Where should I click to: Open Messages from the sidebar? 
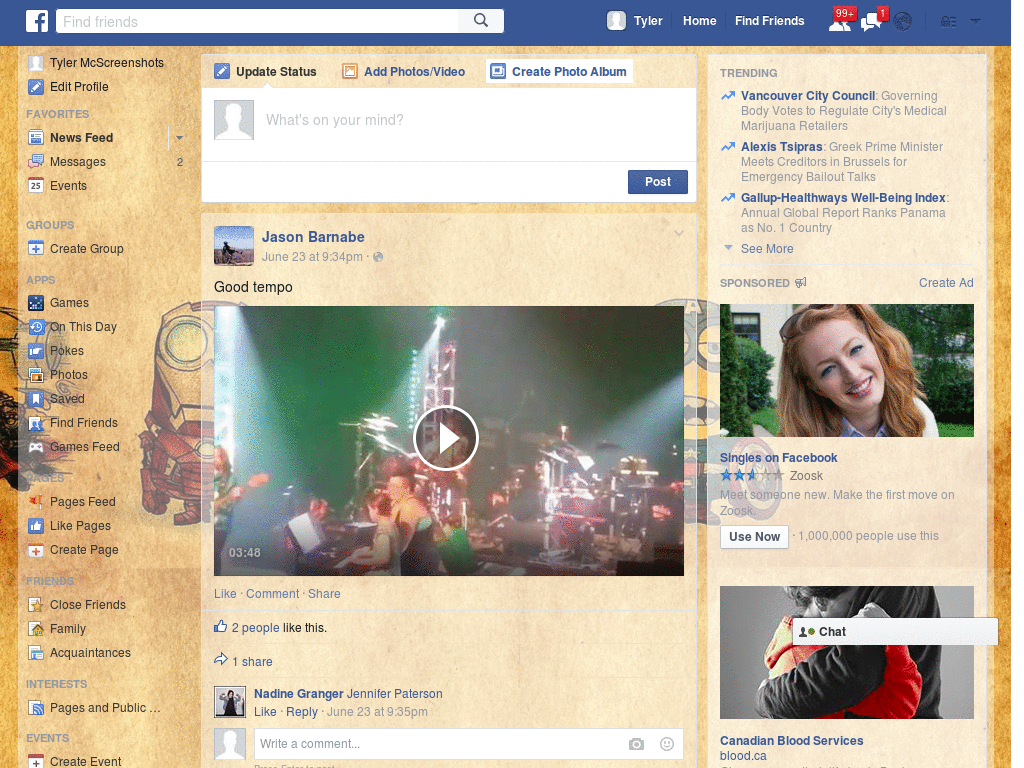[x=79, y=161]
